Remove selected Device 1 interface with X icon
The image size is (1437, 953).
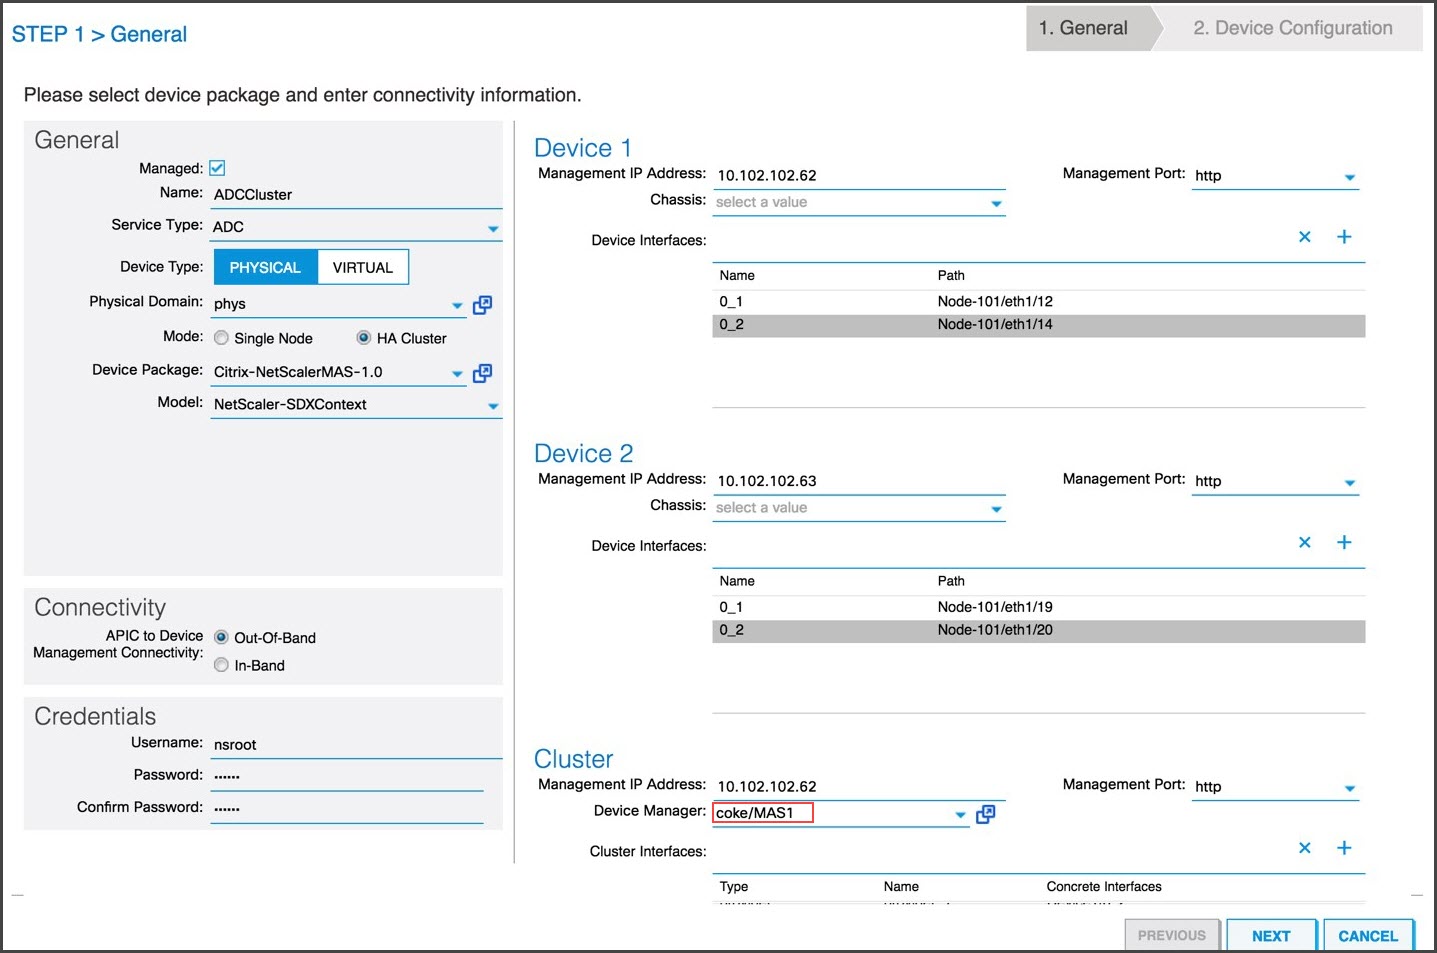1304,237
